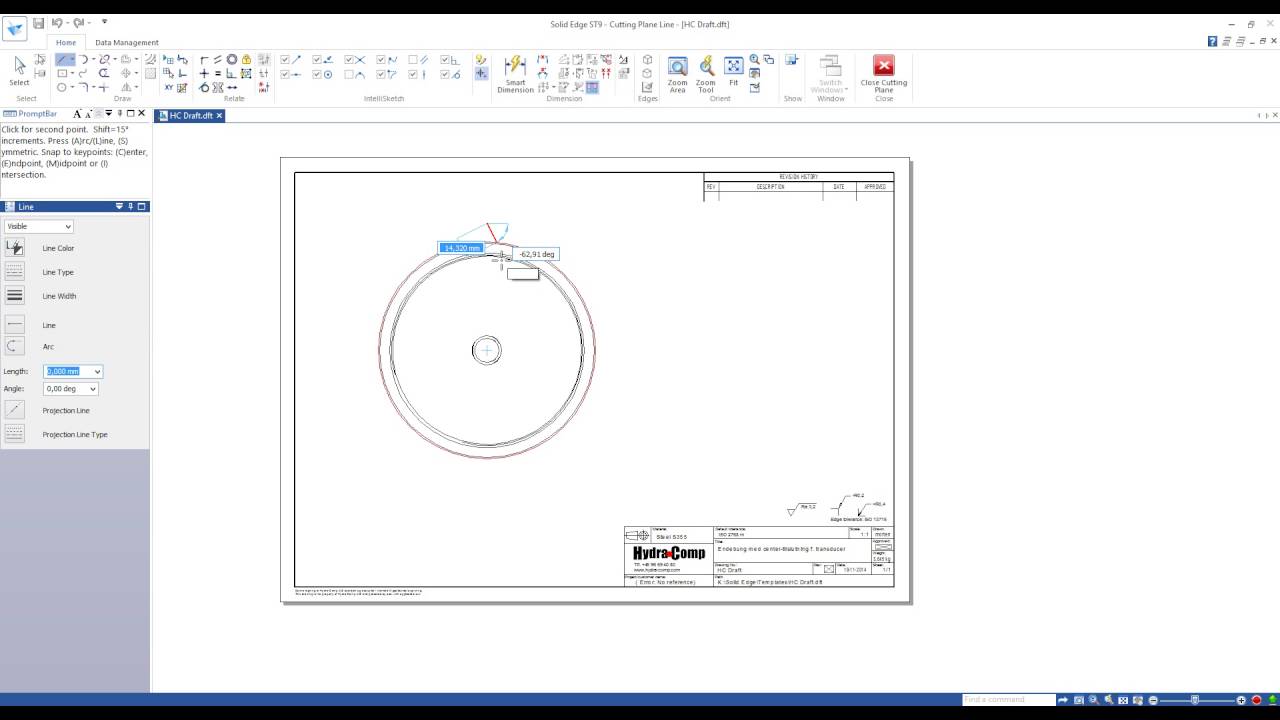Open the Smart Dimension tool

(x=515, y=75)
